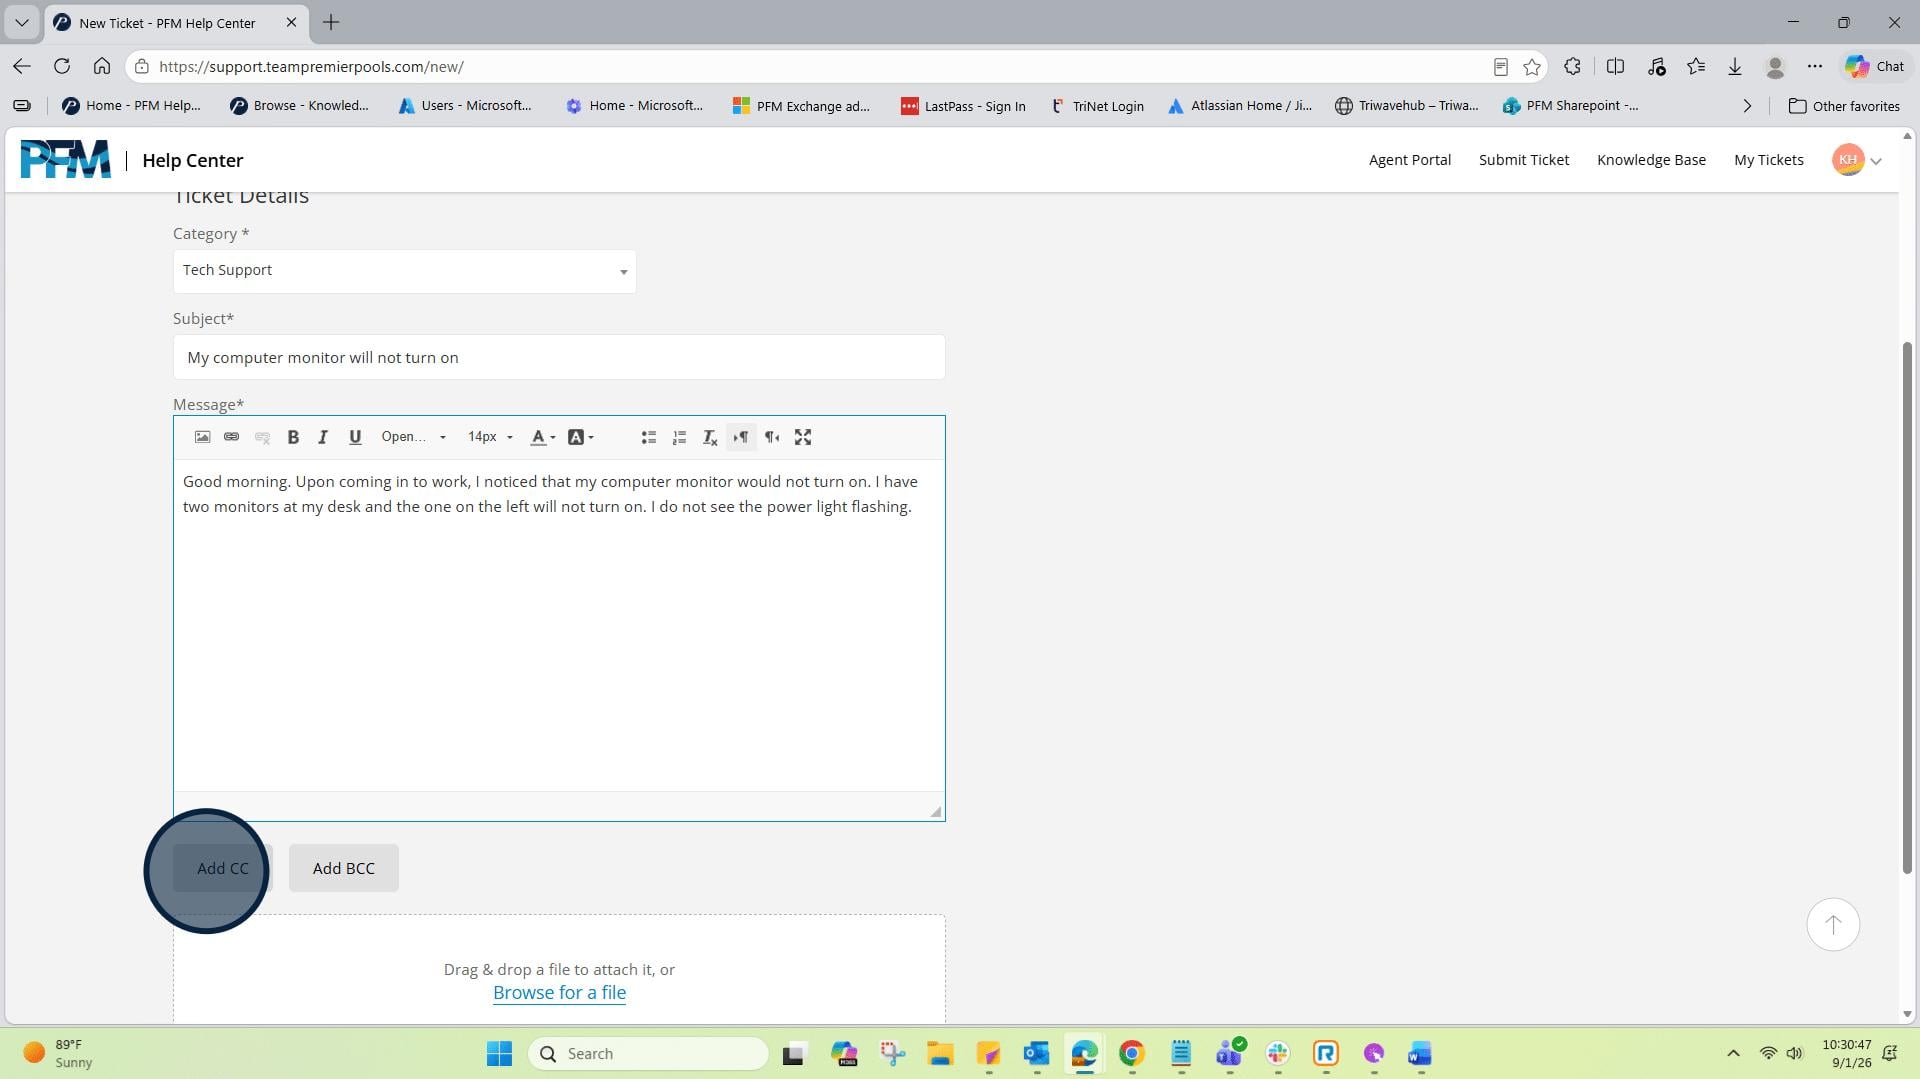Open the TriNet Login bookmark

pyautogui.click(x=1097, y=106)
